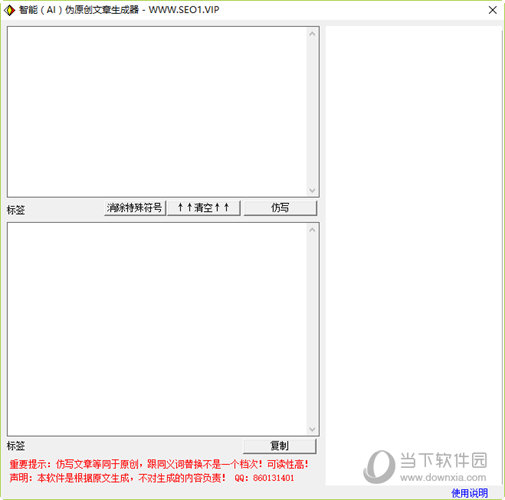Clear text with the ↑↑清空↑↑ button

(203, 208)
